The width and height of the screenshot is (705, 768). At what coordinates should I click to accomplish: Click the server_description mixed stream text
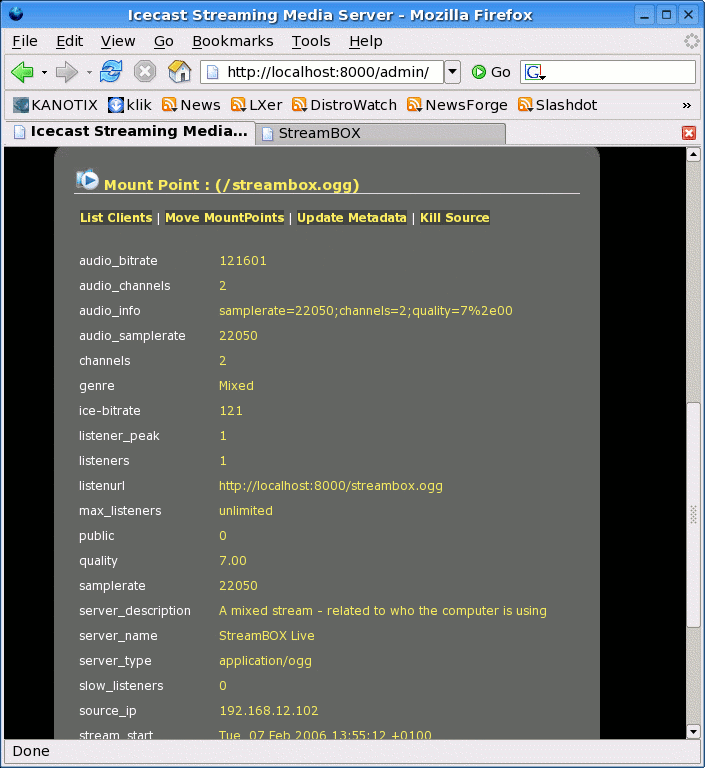click(383, 611)
